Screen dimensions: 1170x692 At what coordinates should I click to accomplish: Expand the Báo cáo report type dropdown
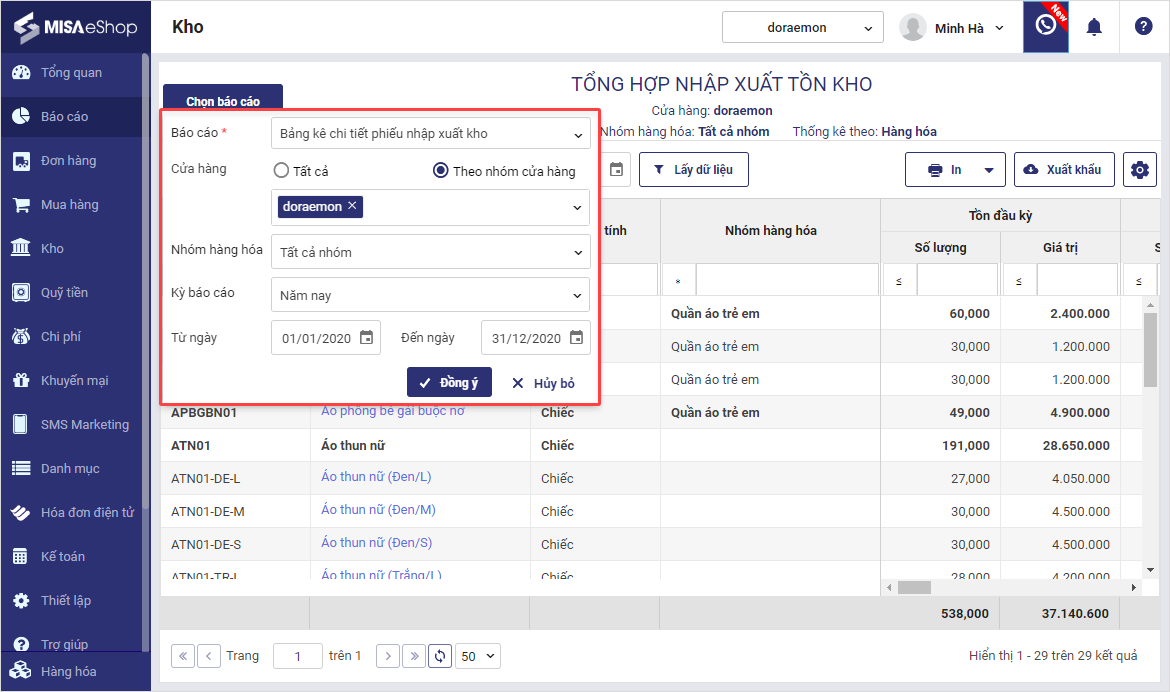click(430, 134)
